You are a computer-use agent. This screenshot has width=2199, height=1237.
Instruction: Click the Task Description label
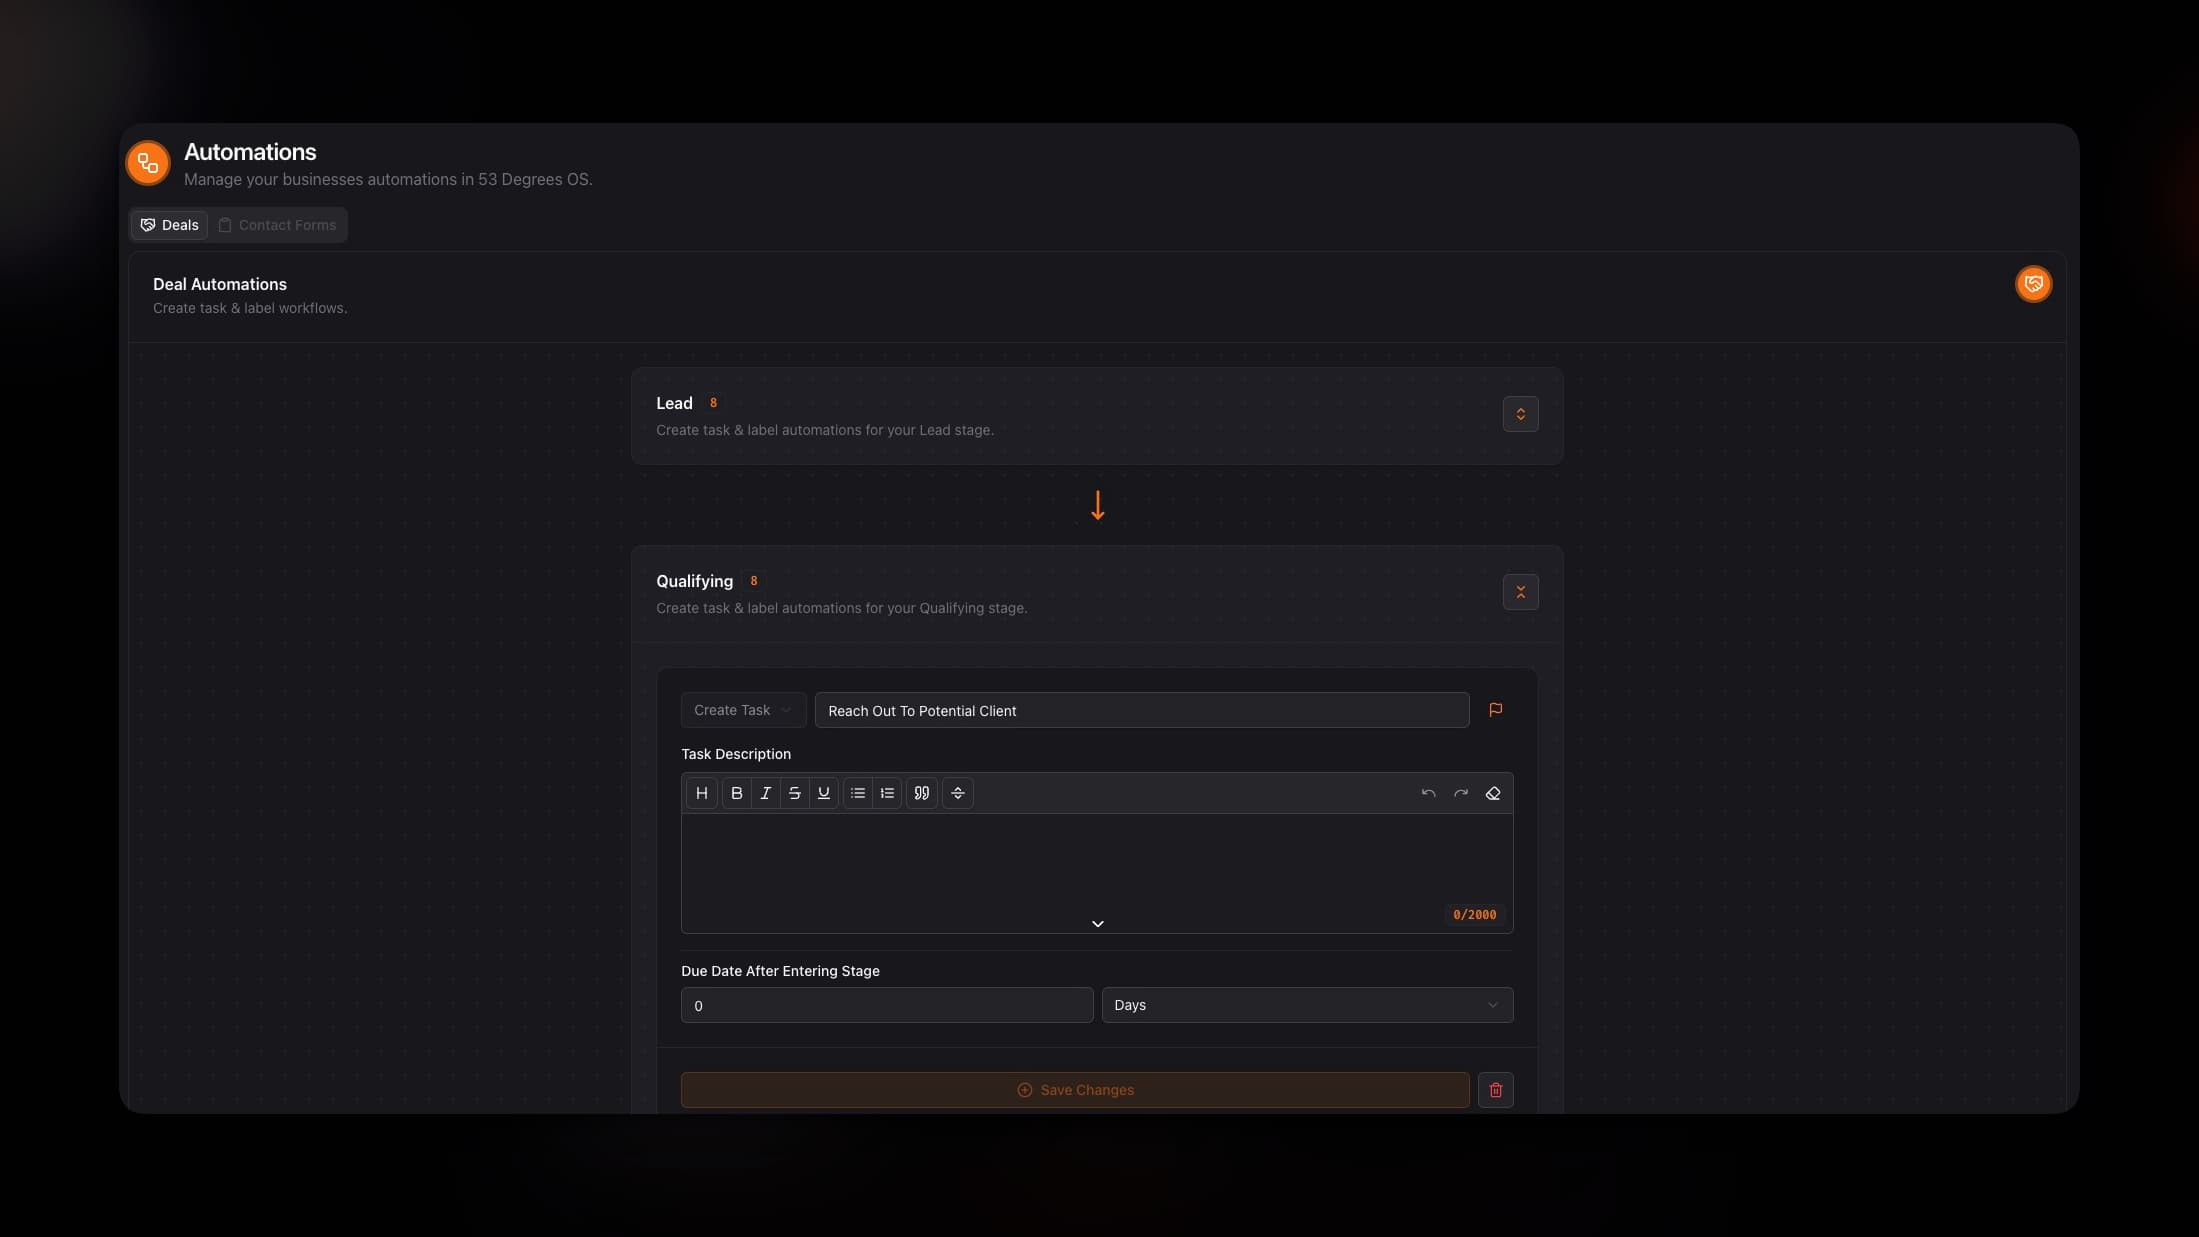pyautogui.click(x=736, y=754)
